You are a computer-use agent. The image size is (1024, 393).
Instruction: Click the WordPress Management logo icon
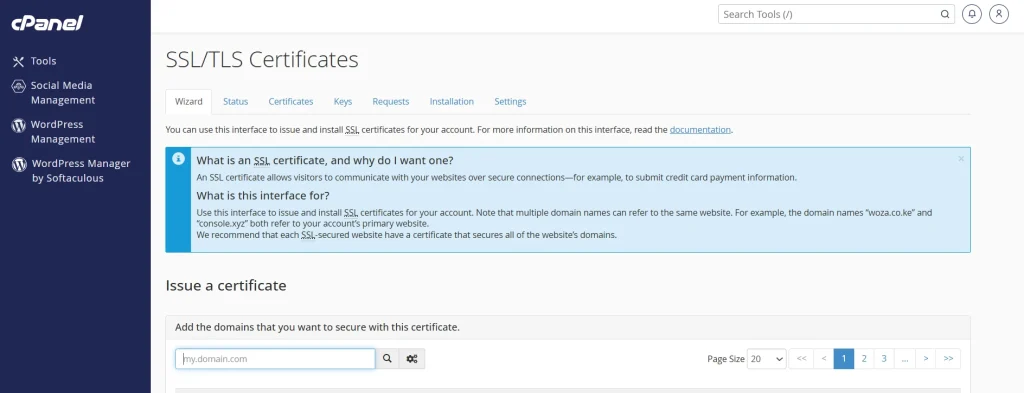[x=19, y=125]
